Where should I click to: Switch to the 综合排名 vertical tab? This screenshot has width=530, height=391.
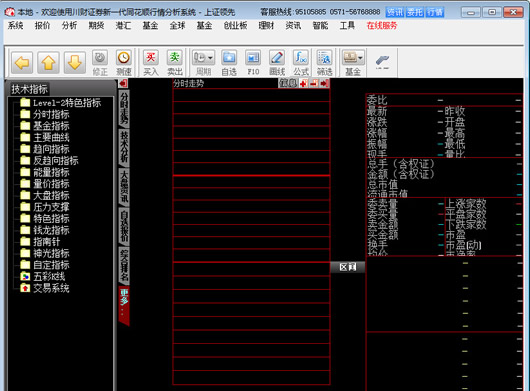[x=124, y=266]
